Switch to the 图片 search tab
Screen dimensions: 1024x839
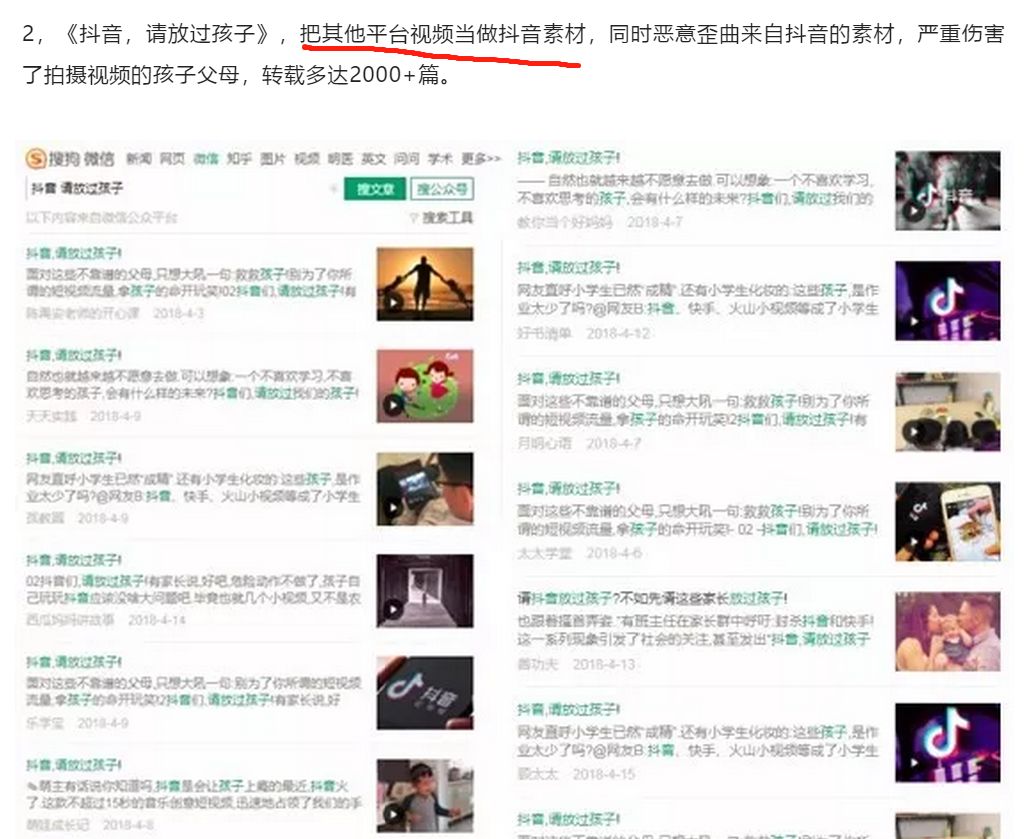click(x=272, y=159)
